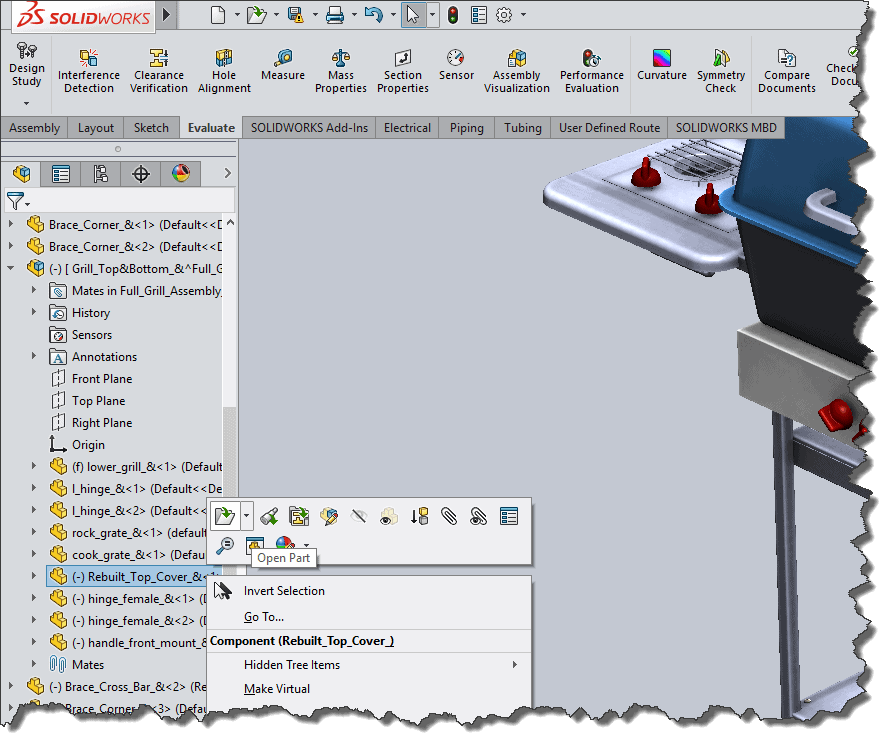Open Assembly Visualization
Image resolution: width=894 pixels, height=747 pixels.
click(x=517, y=71)
